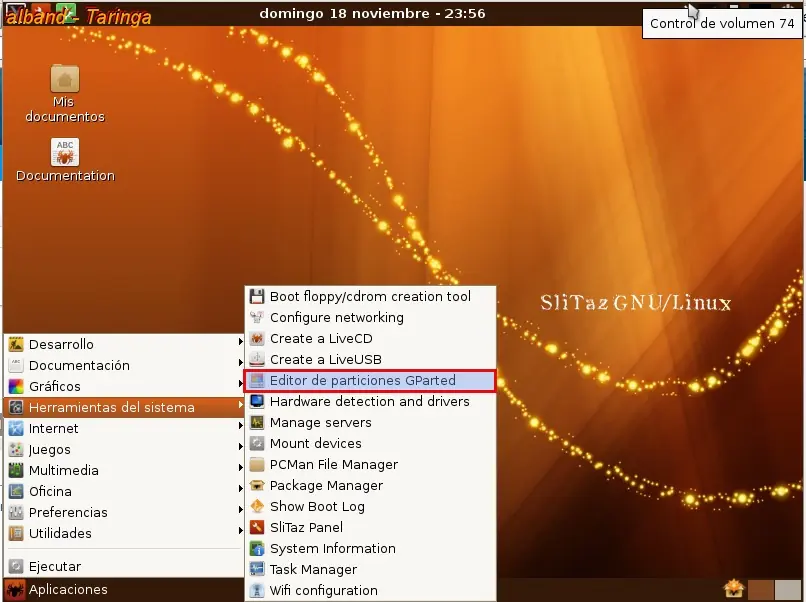This screenshot has width=806, height=602.
Task: Launch Task Manager from system tools
Action: tap(370, 570)
